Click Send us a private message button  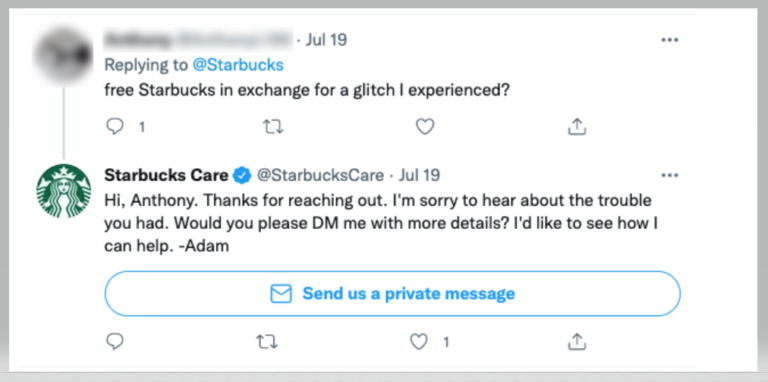coord(392,293)
